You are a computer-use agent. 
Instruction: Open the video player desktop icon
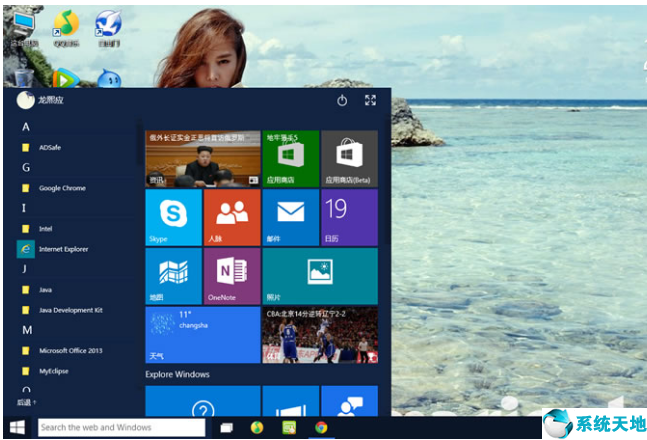click(66, 78)
